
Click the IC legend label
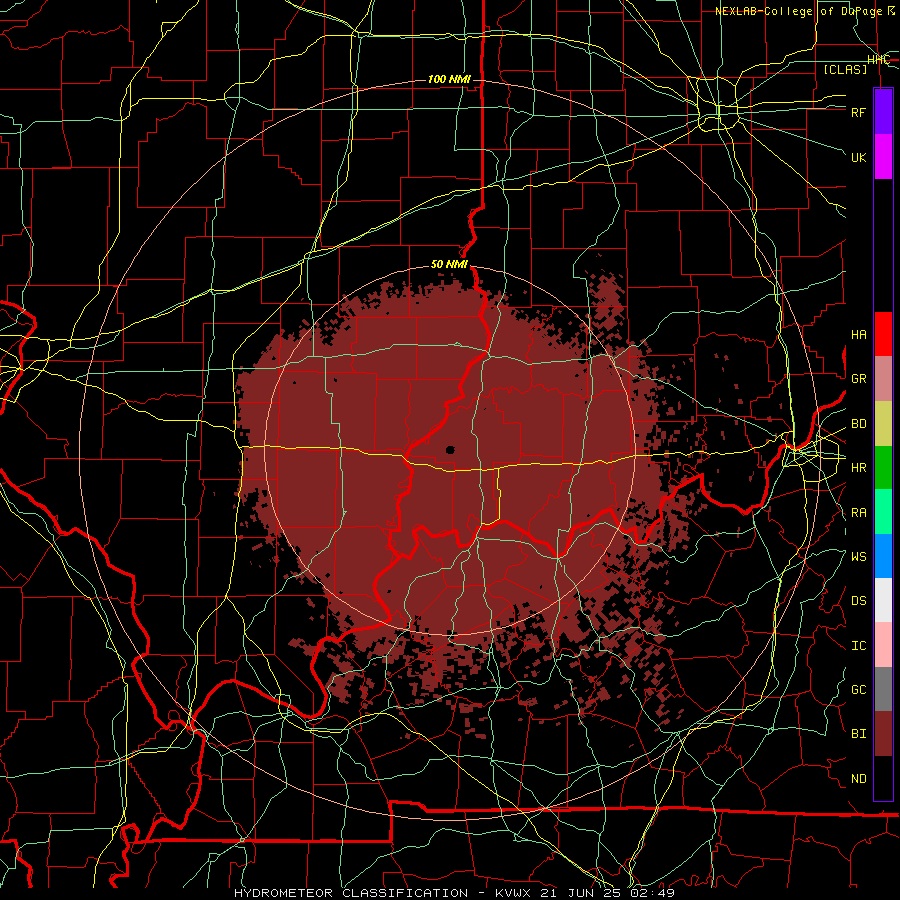click(858, 646)
